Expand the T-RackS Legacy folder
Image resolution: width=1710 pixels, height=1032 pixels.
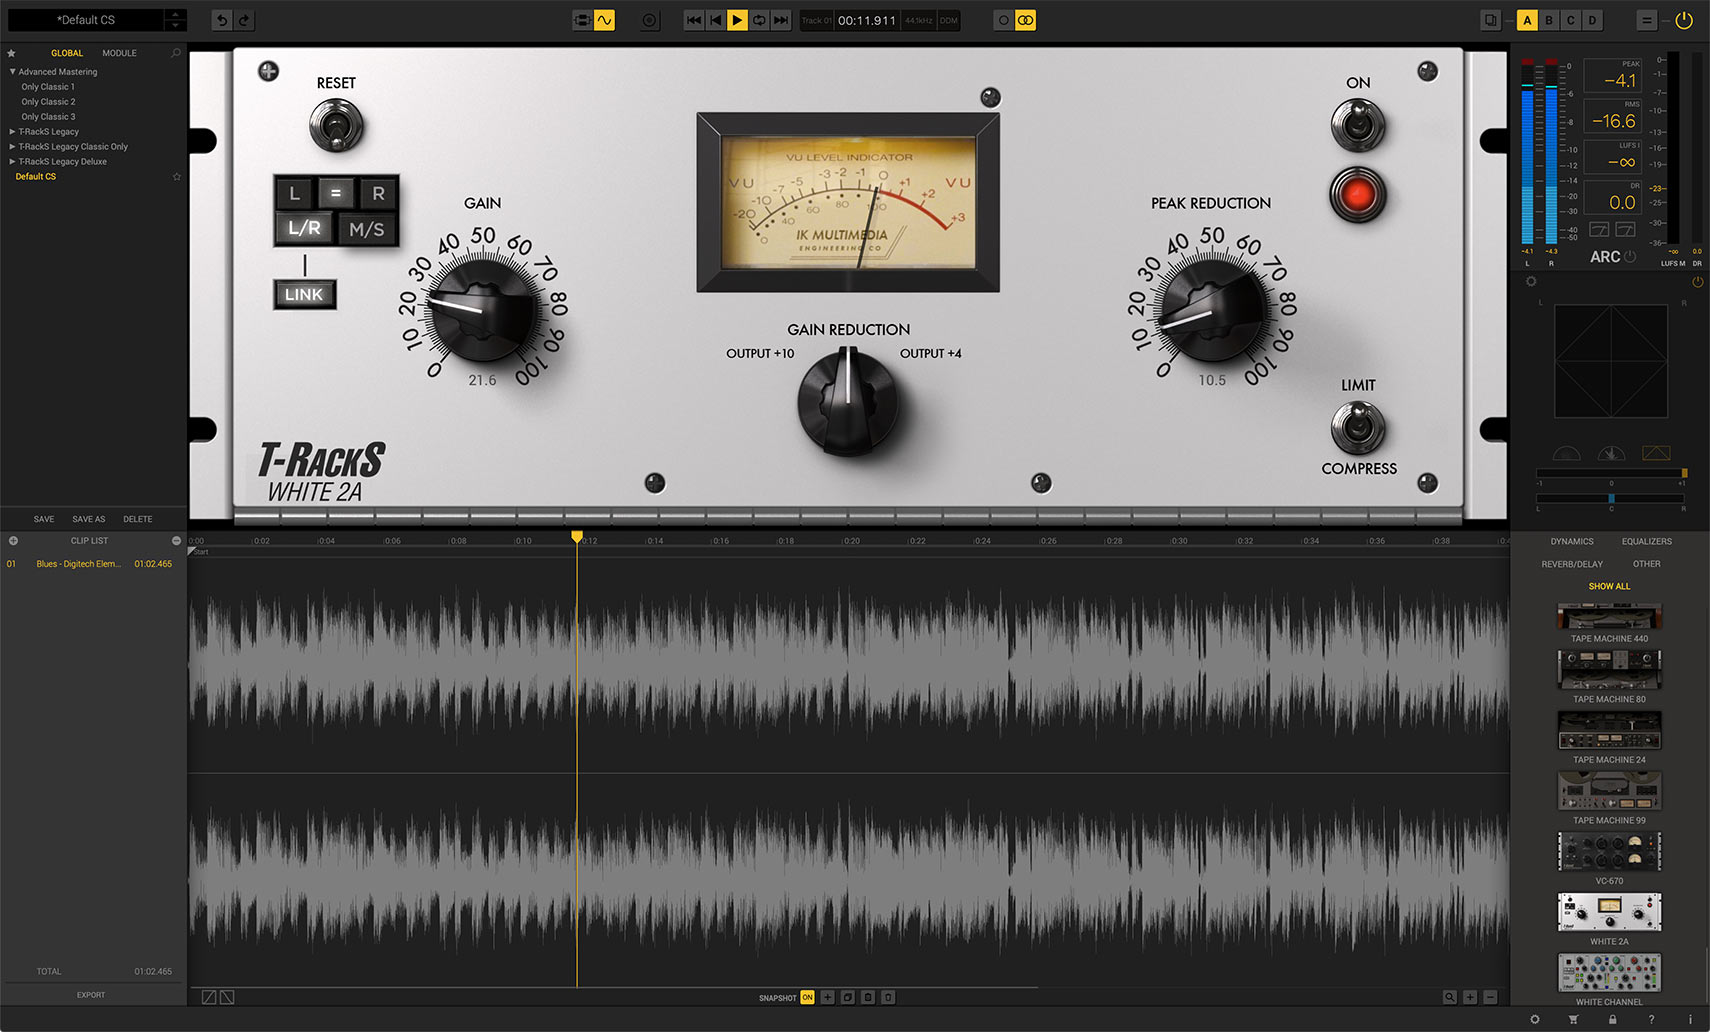13,132
